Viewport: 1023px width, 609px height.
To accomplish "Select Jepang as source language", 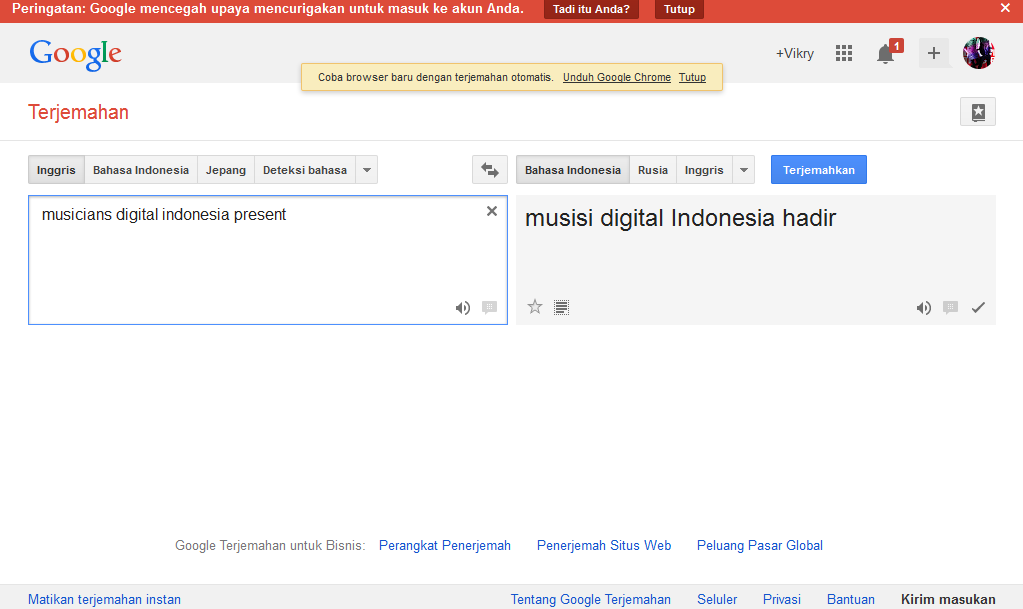I will point(226,170).
